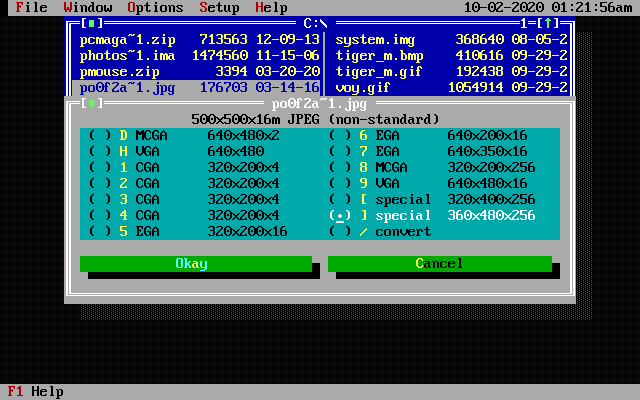Open the Help menu
The image size is (640, 400).
pos(271,7)
